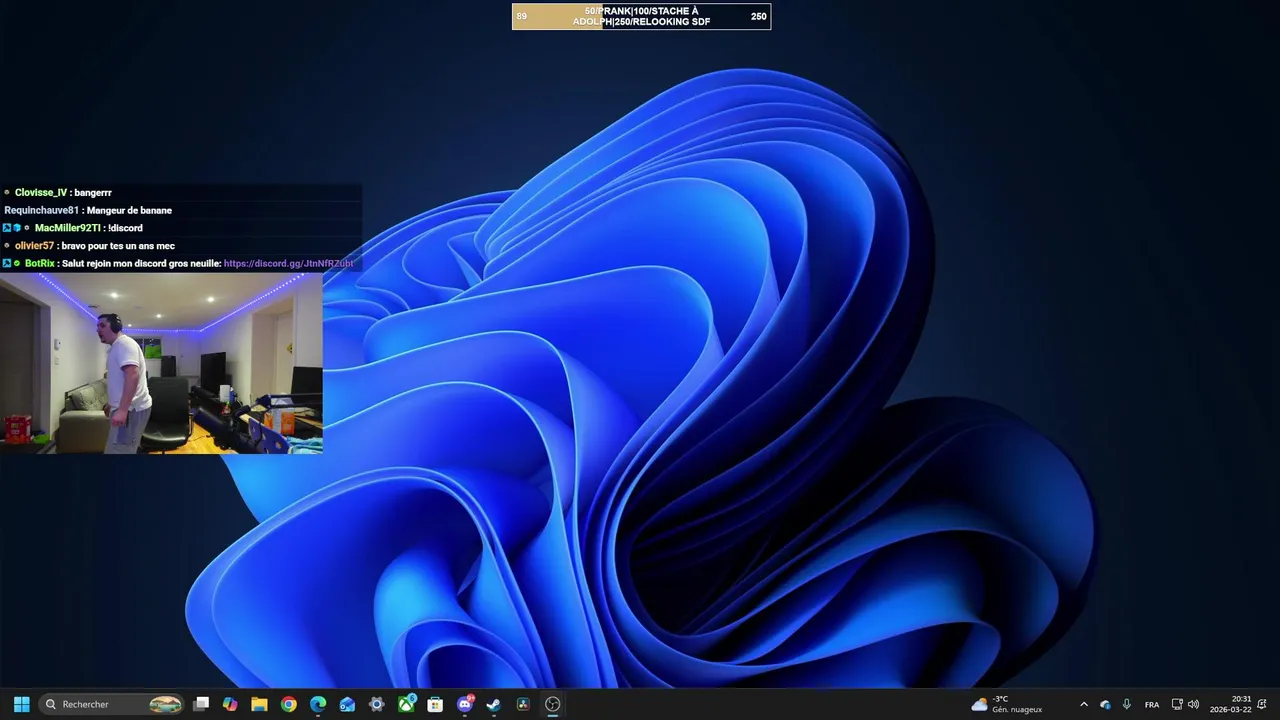Click the username Clovisse_IV in chat

coord(41,193)
